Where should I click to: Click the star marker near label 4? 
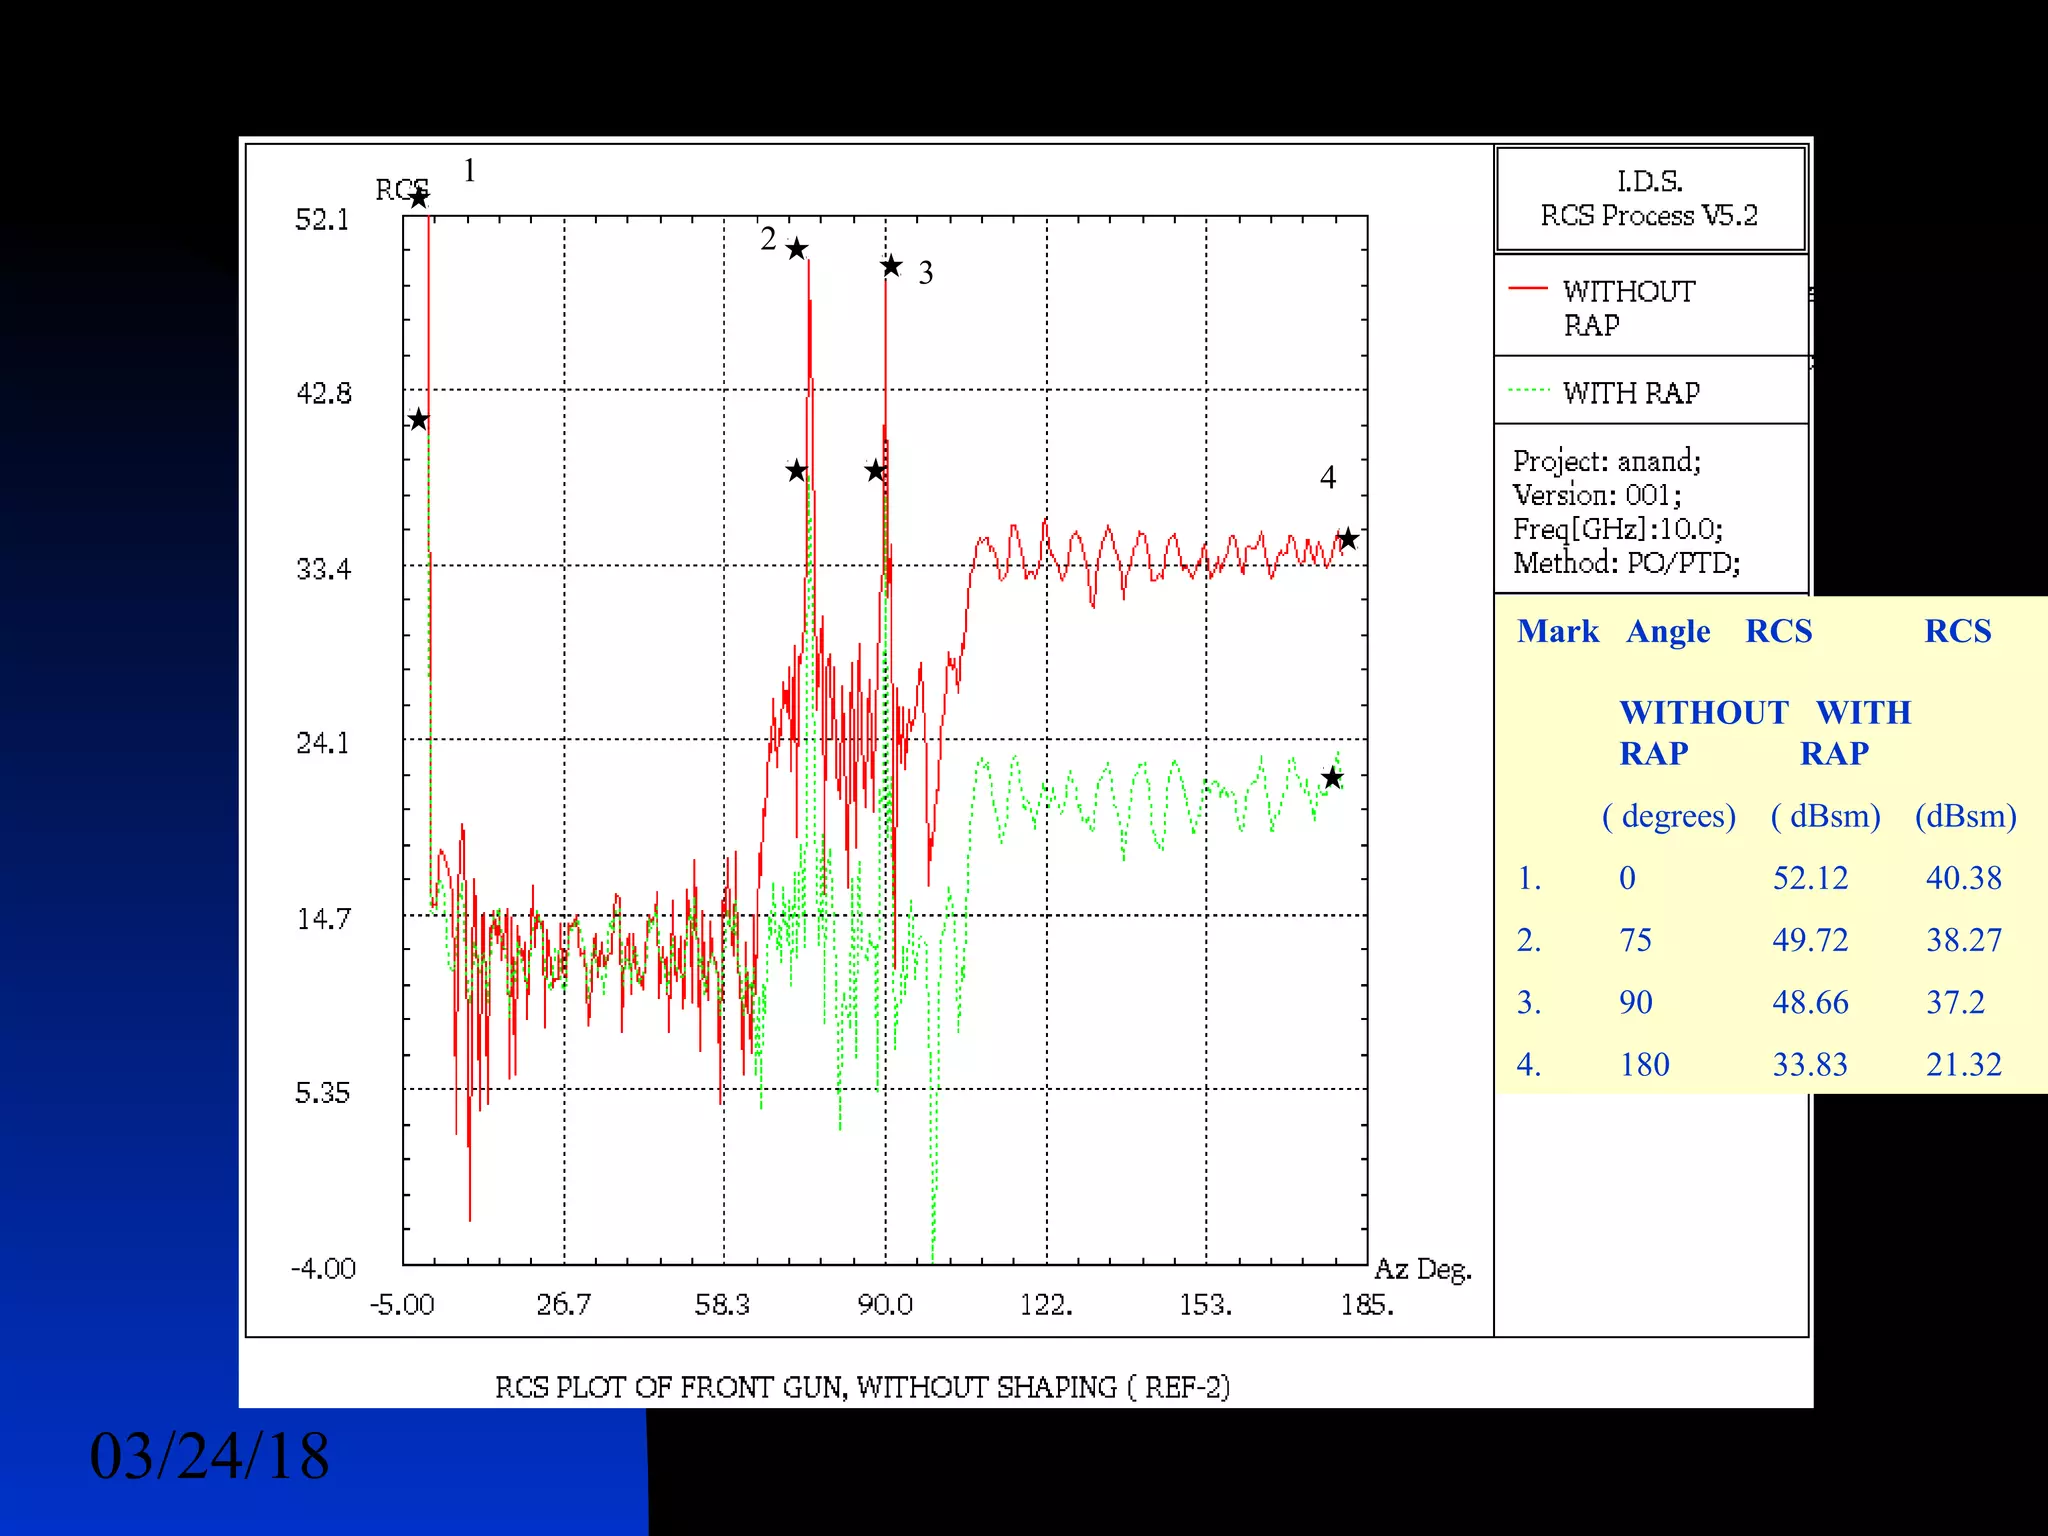(1347, 539)
